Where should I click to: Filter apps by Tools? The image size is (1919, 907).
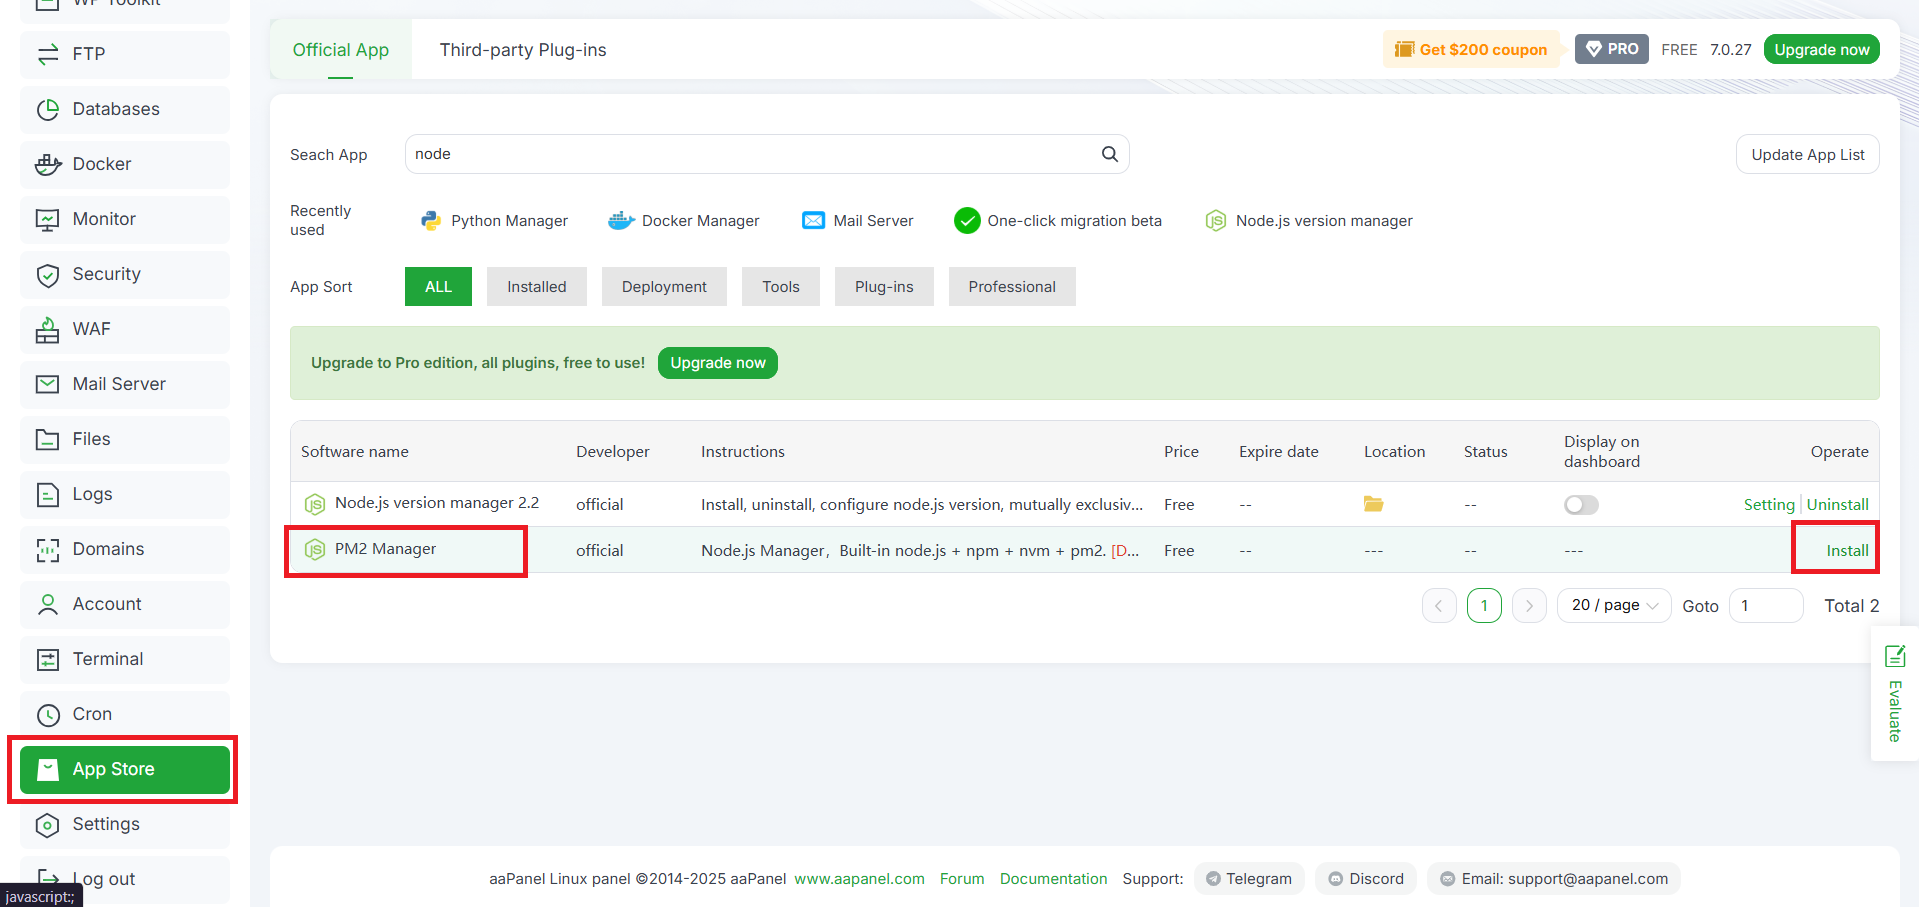pyautogui.click(x=781, y=287)
